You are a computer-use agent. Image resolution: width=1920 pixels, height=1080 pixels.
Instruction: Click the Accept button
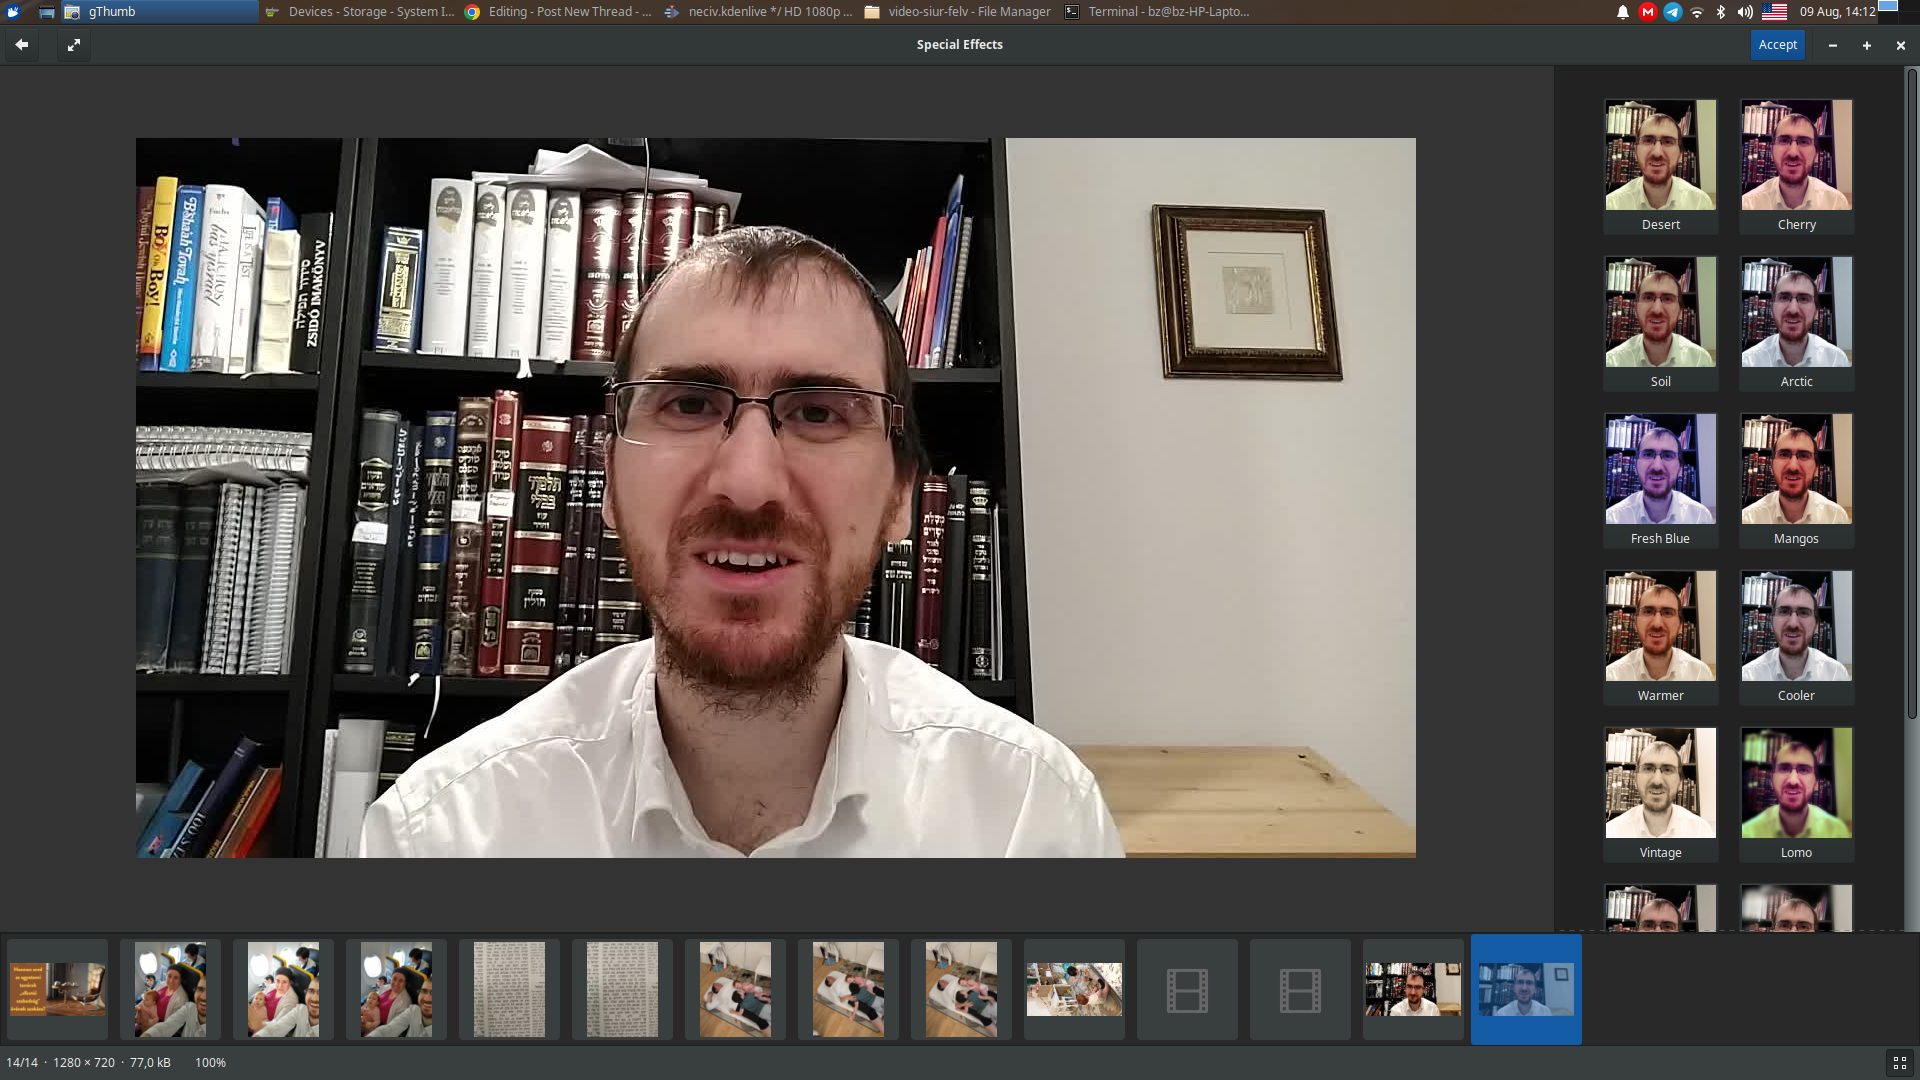[1777, 45]
